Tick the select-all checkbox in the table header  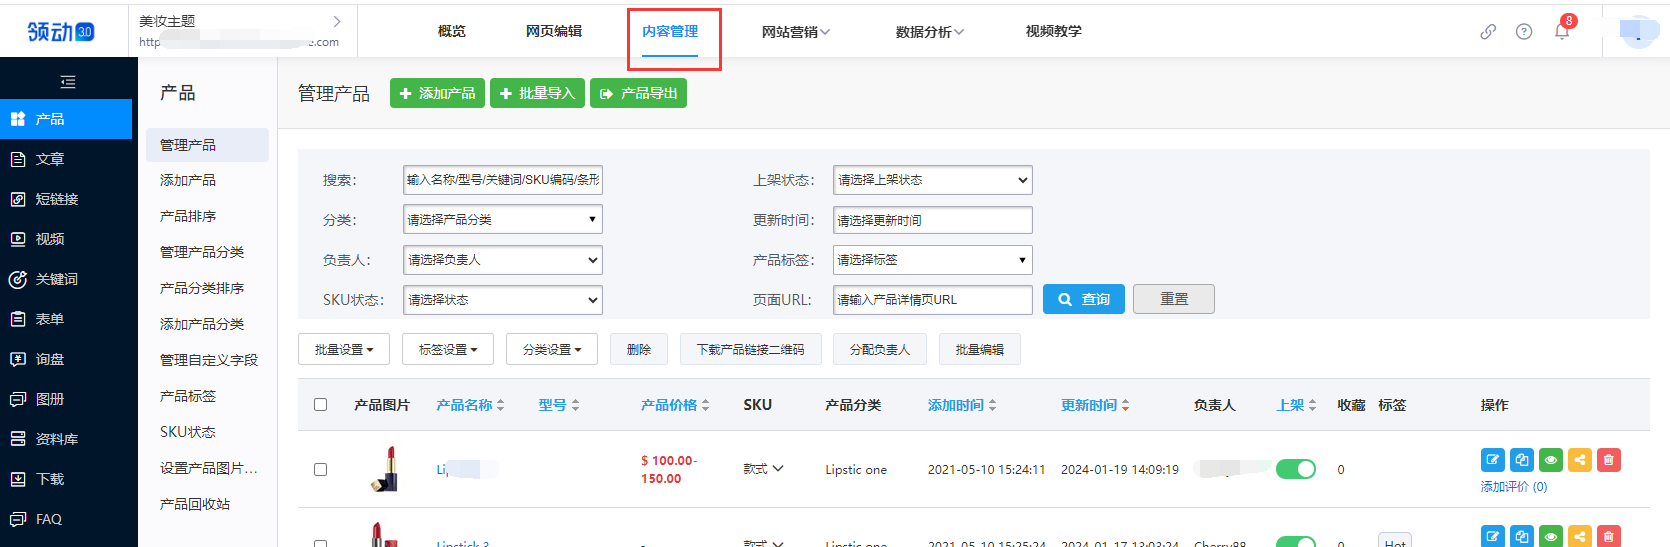coord(320,405)
